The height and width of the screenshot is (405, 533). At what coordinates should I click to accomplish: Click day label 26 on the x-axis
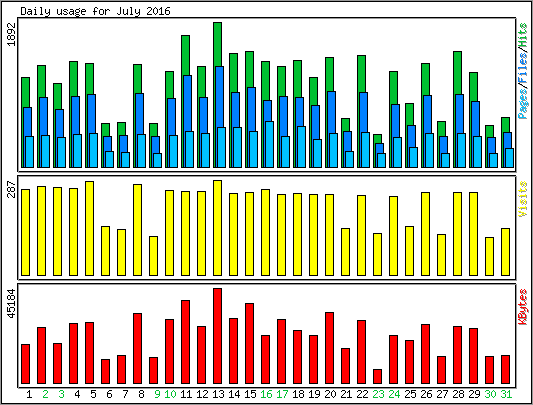[426, 394]
